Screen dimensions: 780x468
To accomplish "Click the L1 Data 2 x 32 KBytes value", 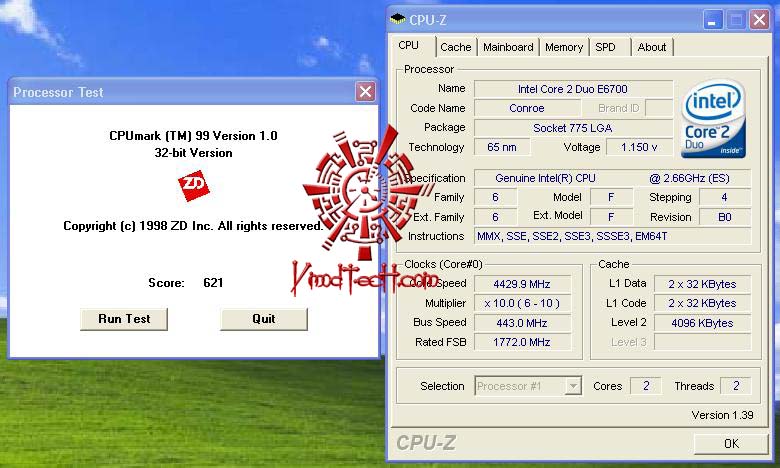I will pyautogui.click(x=702, y=284).
